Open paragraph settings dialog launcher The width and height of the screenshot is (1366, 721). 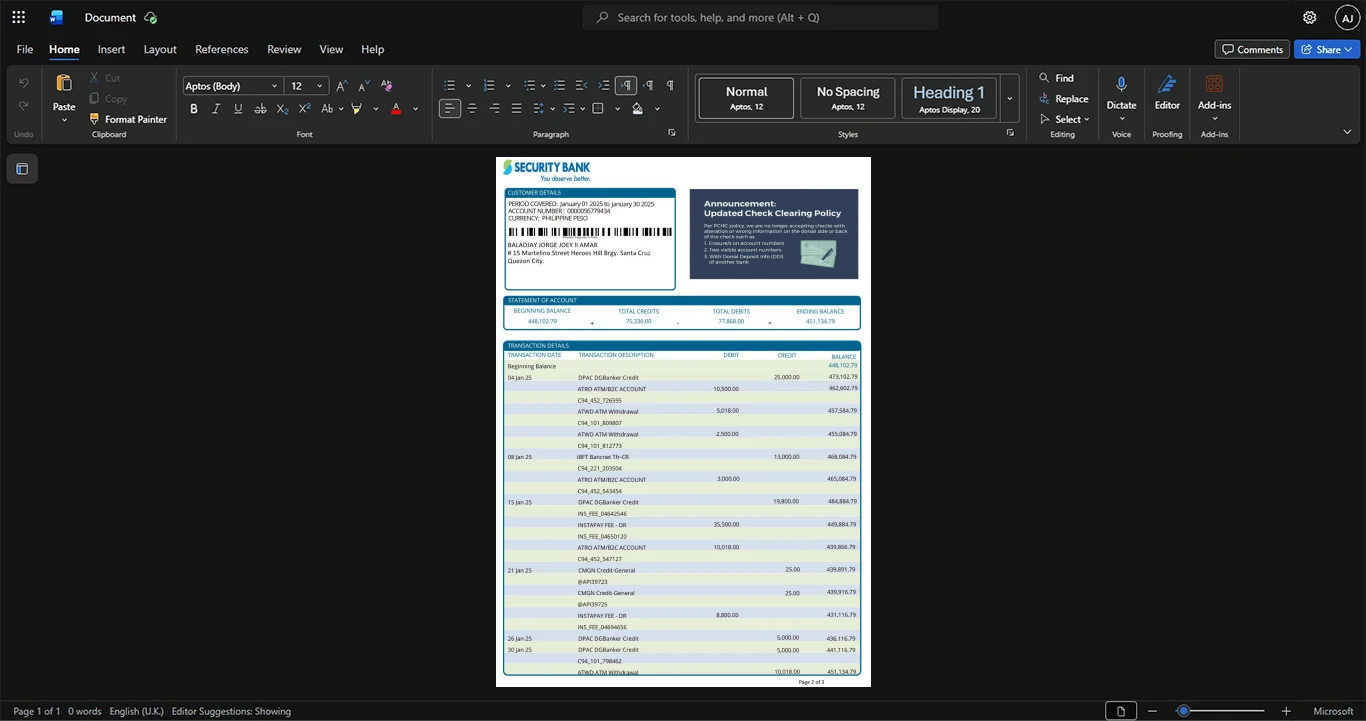672,133
